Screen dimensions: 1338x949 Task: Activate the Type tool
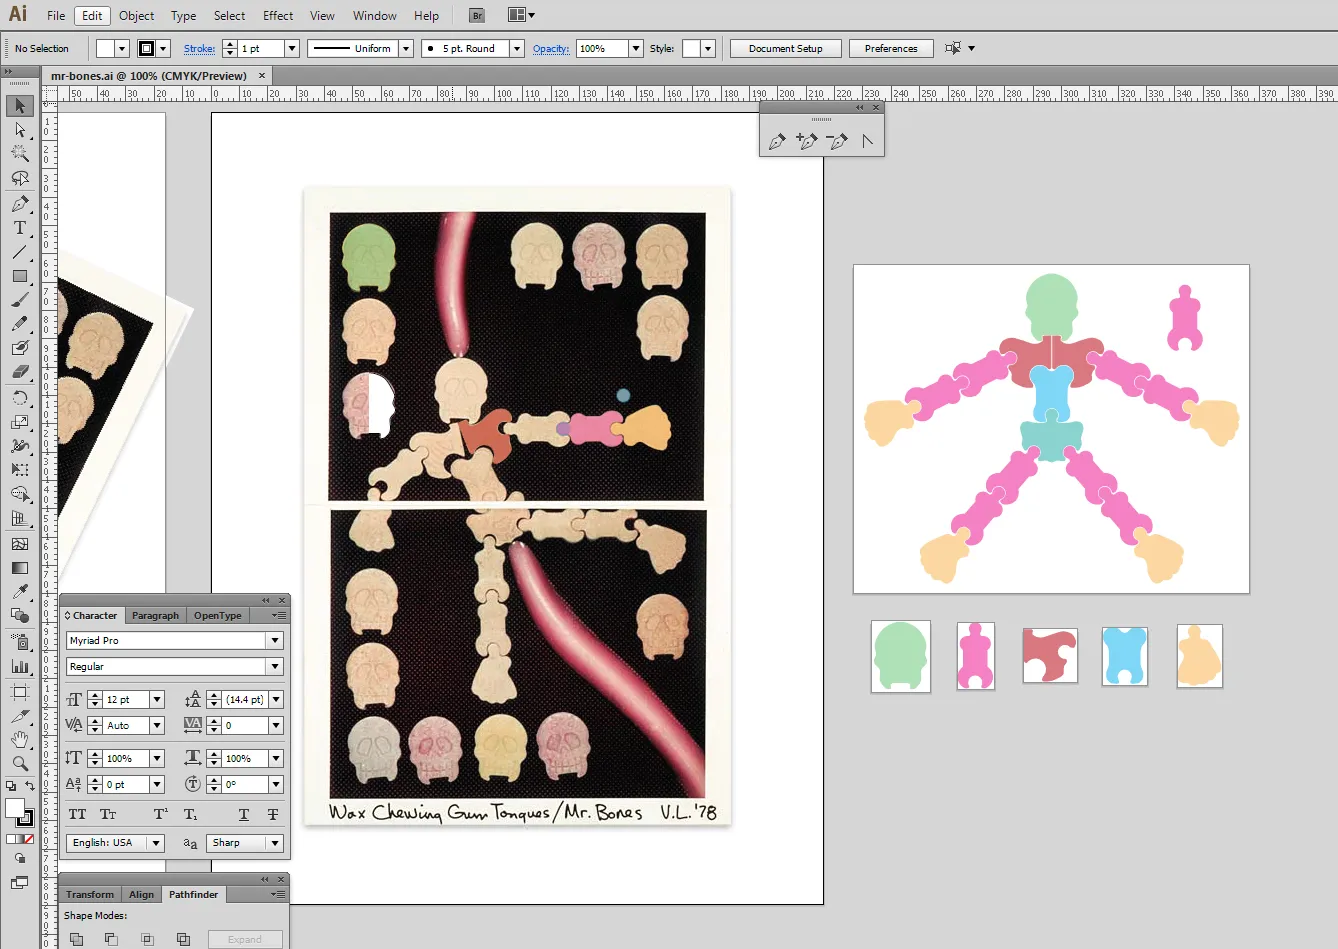pyautogui.click(x=20, y=228)
